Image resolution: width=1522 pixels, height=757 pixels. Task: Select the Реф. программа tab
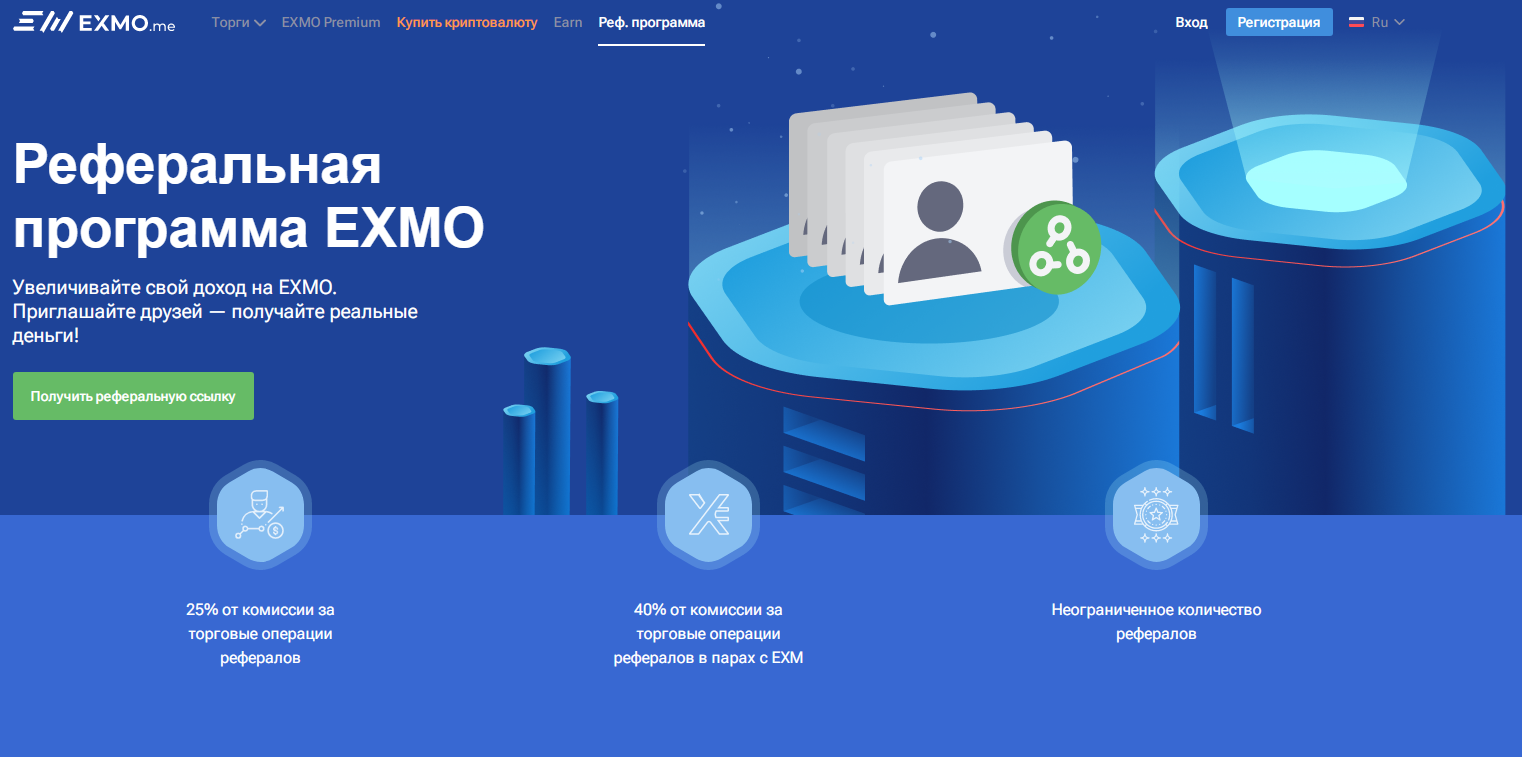tap(652, 22)
